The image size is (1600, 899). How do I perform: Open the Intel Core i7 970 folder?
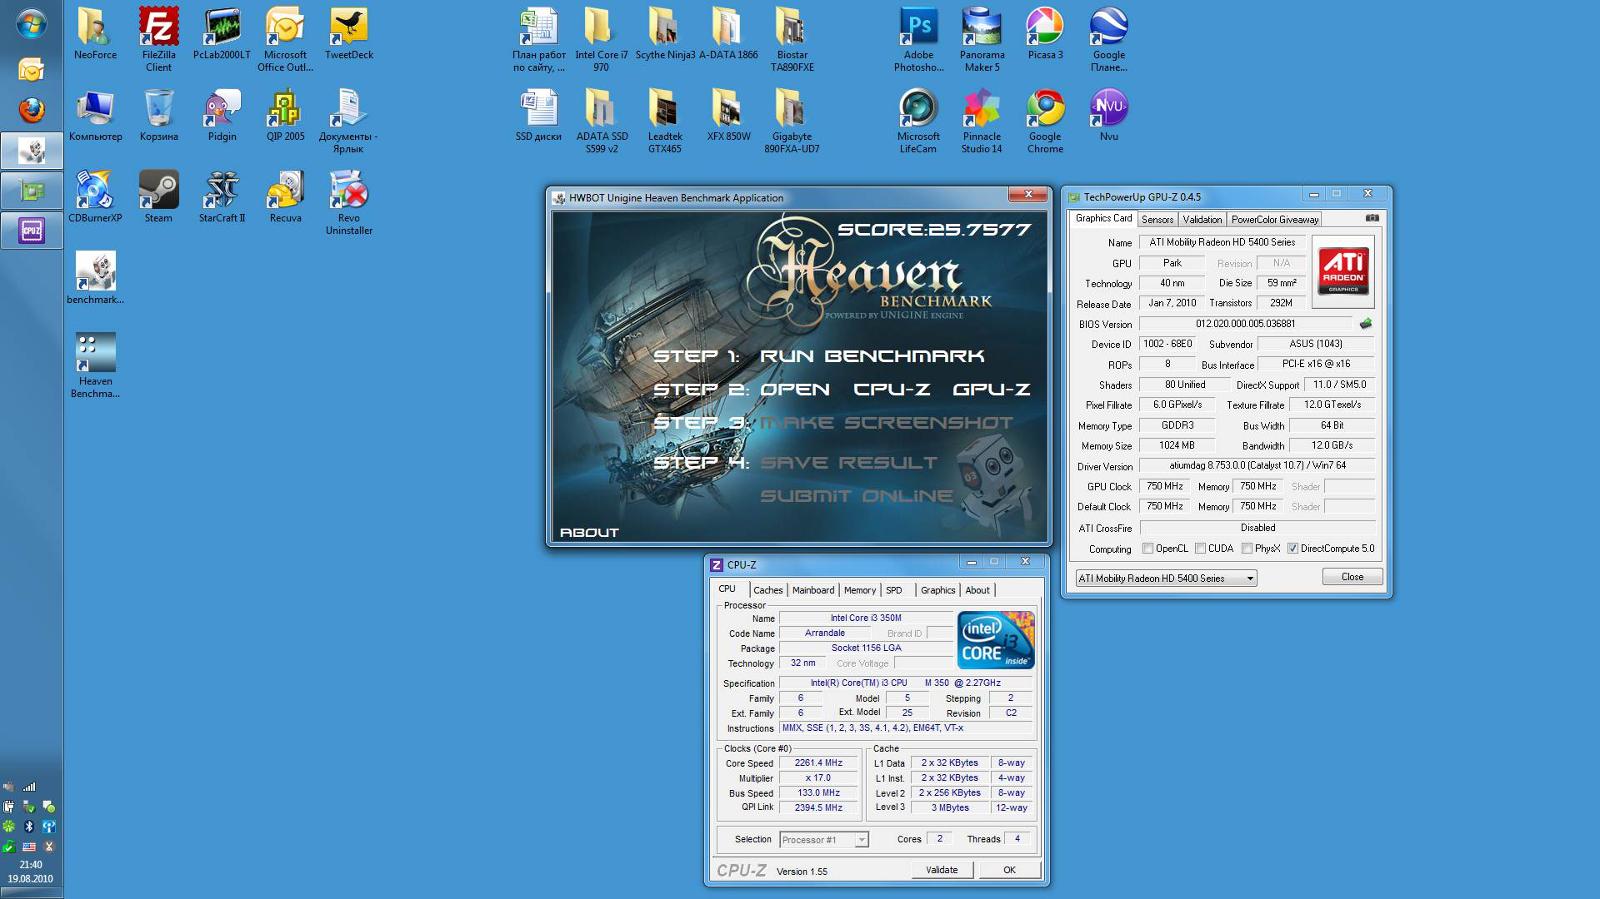pyautogui.click(x=601, y=39)
